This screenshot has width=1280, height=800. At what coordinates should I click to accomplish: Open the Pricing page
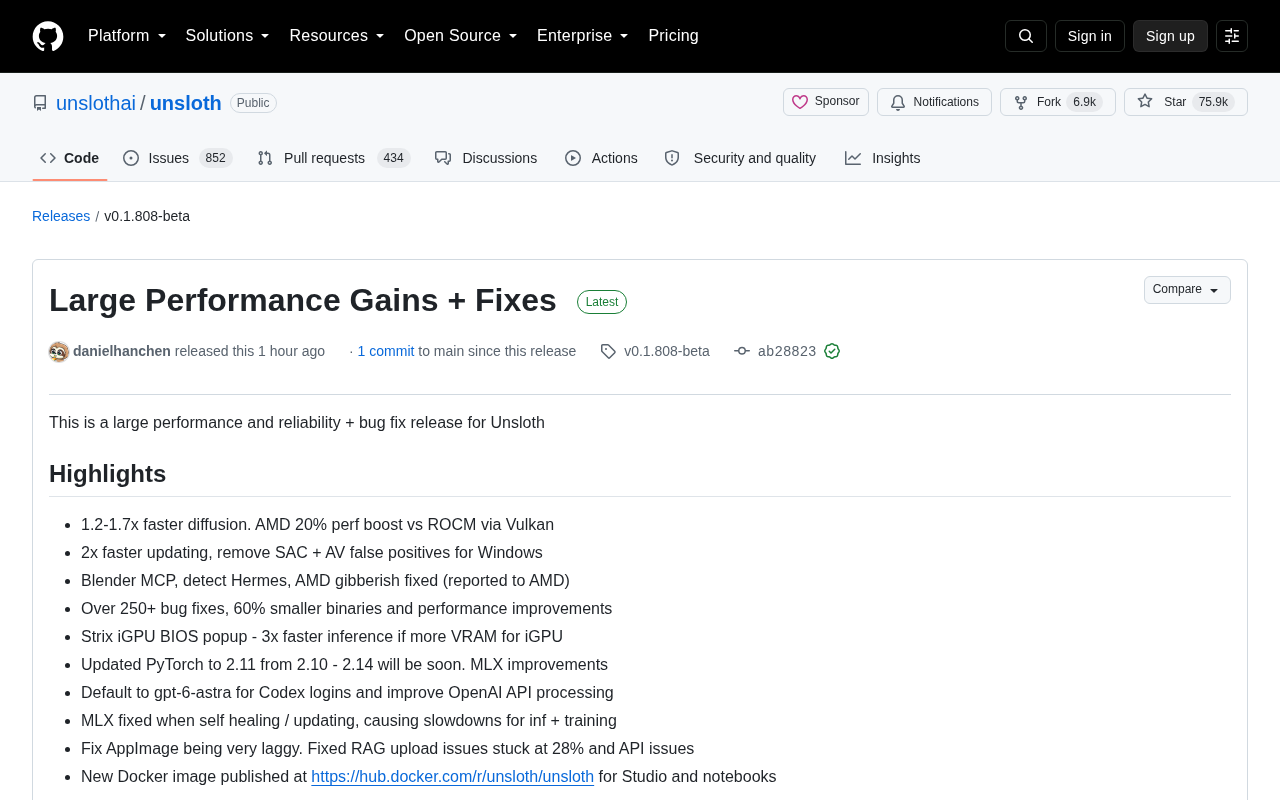click(x=674, y=36)
